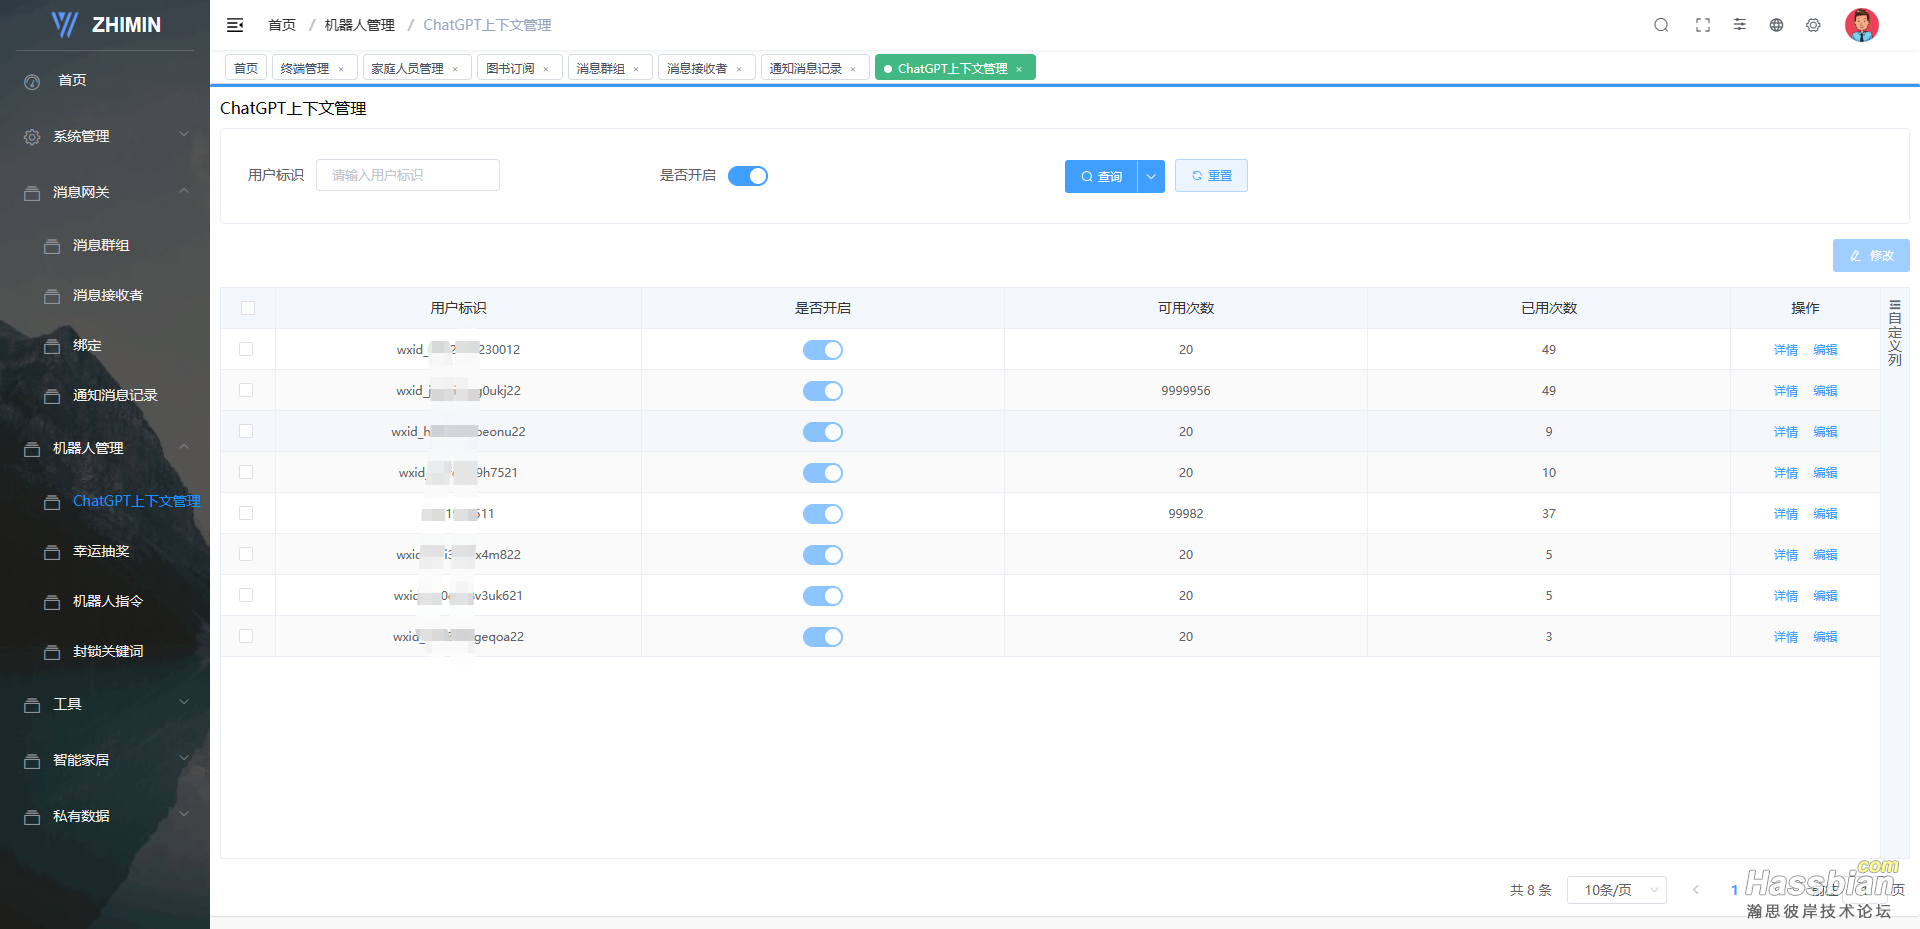Screen dimensions: 1920x929
Task: Open the user avatar menu
Action: (1861, 25)
